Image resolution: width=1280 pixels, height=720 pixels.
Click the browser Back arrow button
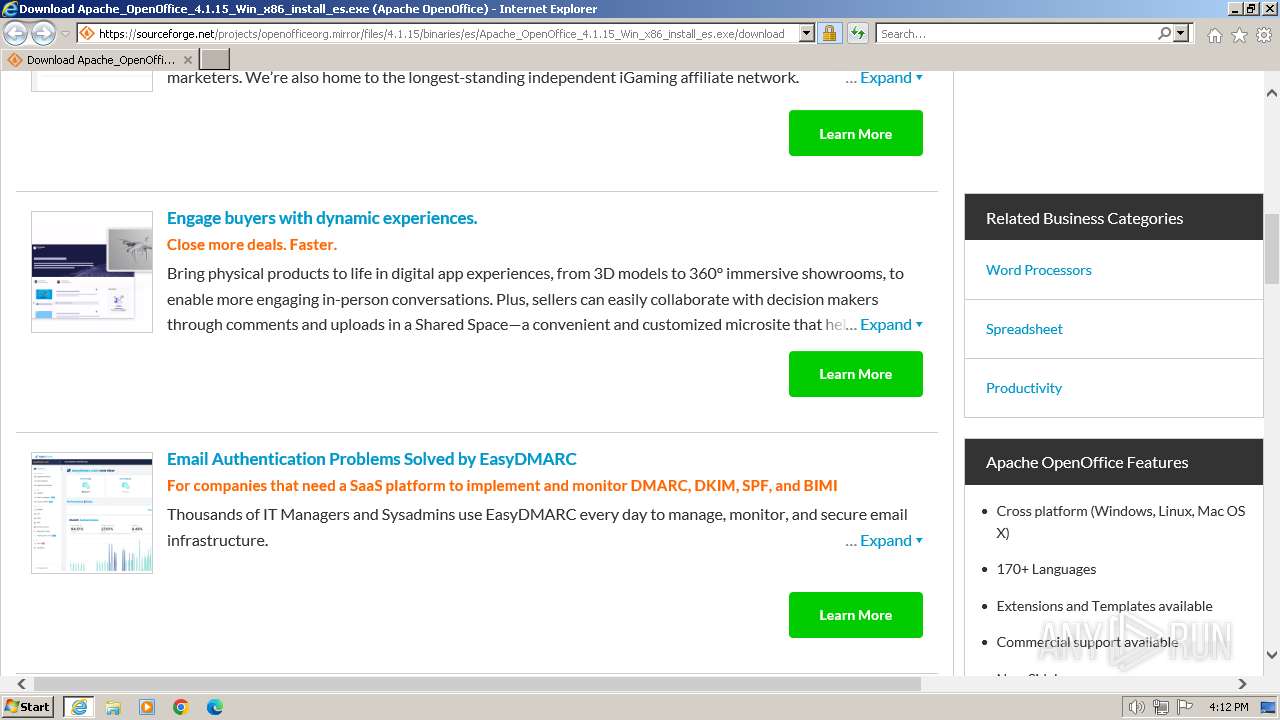point(16,34)
